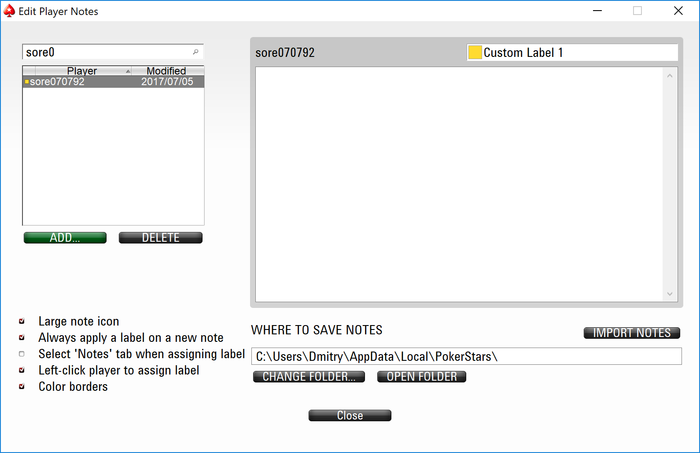Toggle Always apply a label on new note
This screenshot has width=700, height=453.
click(x=21, y=338)
